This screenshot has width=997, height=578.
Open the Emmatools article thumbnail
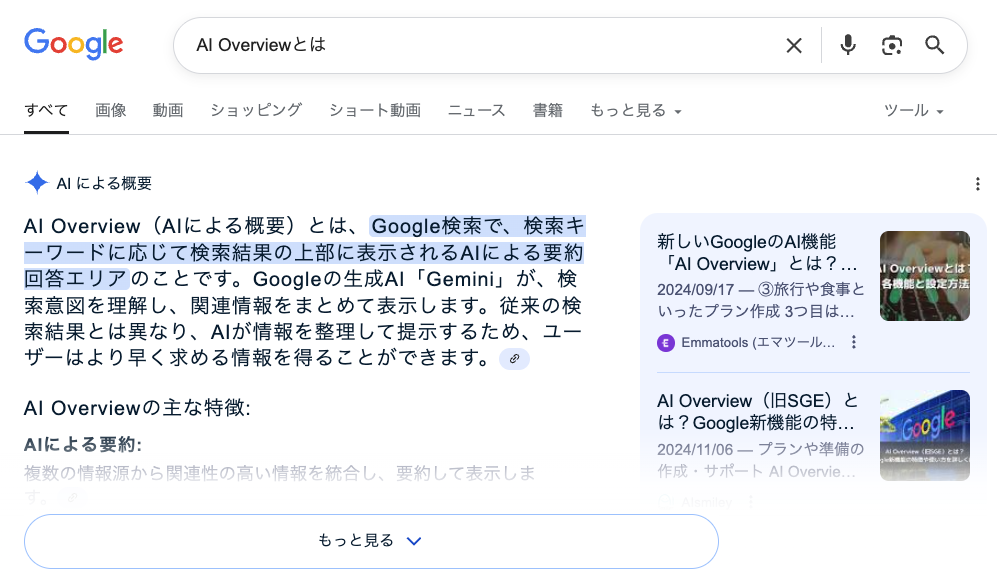(x=925, y=276)
